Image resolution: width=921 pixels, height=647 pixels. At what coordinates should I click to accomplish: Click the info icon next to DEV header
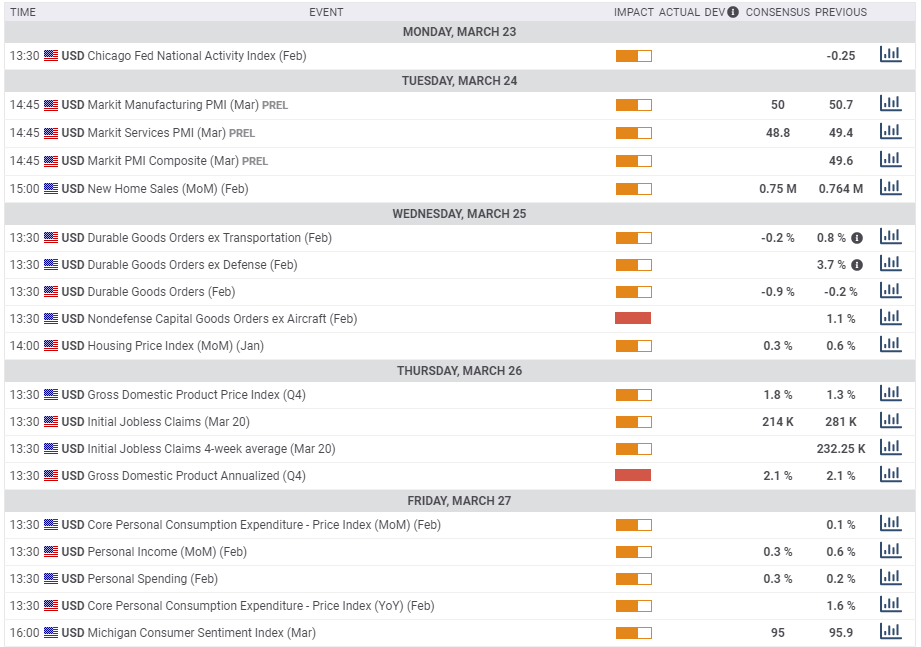coord(733,12)
